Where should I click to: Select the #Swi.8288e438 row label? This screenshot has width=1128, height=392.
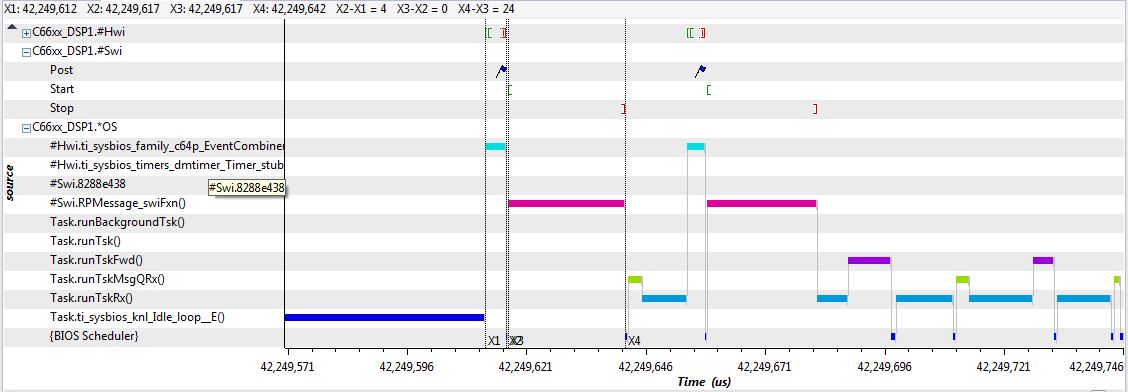[88, 183]
